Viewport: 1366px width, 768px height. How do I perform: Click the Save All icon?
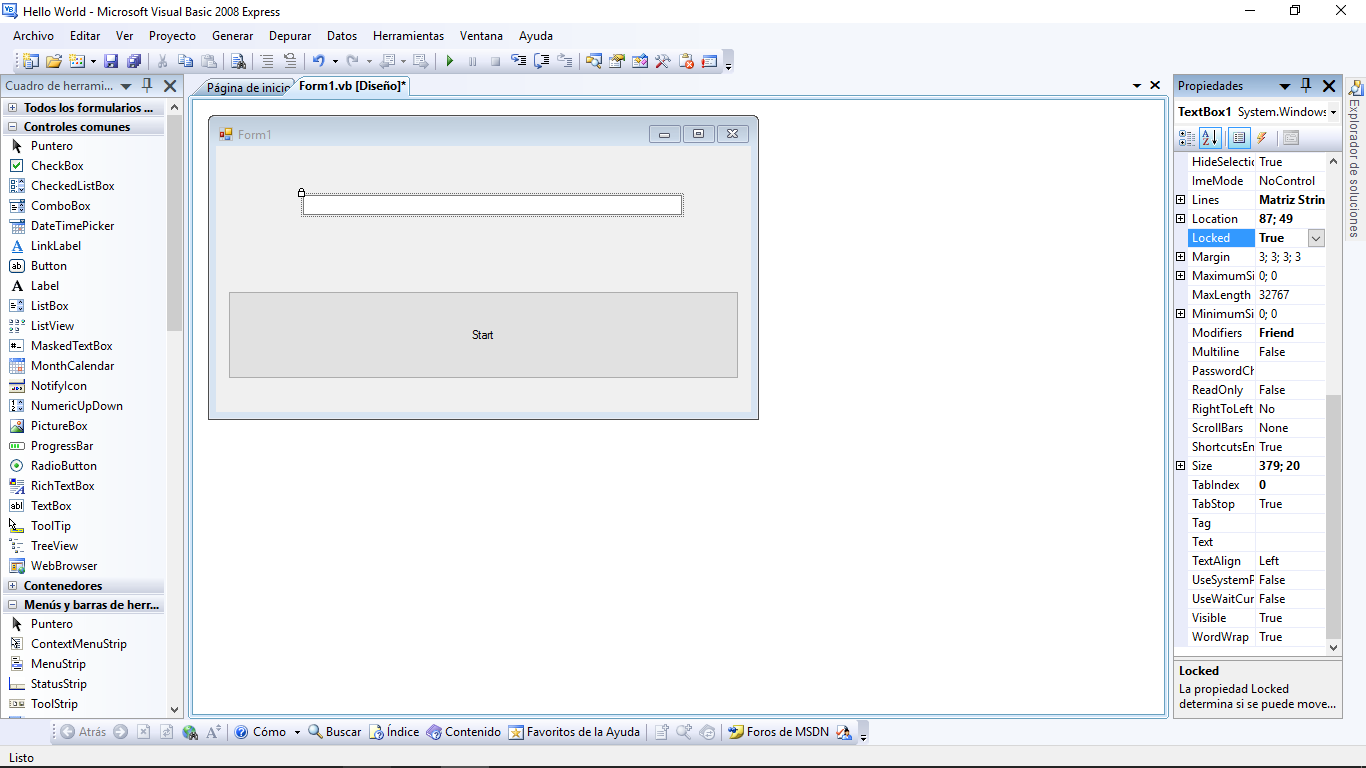[x=133, y=61]
